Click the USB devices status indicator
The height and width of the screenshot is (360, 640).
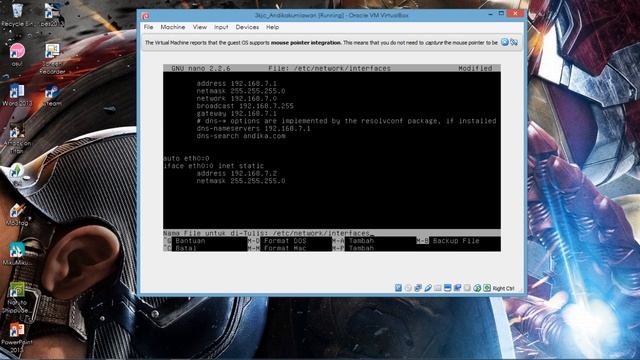tap(428, 288)
